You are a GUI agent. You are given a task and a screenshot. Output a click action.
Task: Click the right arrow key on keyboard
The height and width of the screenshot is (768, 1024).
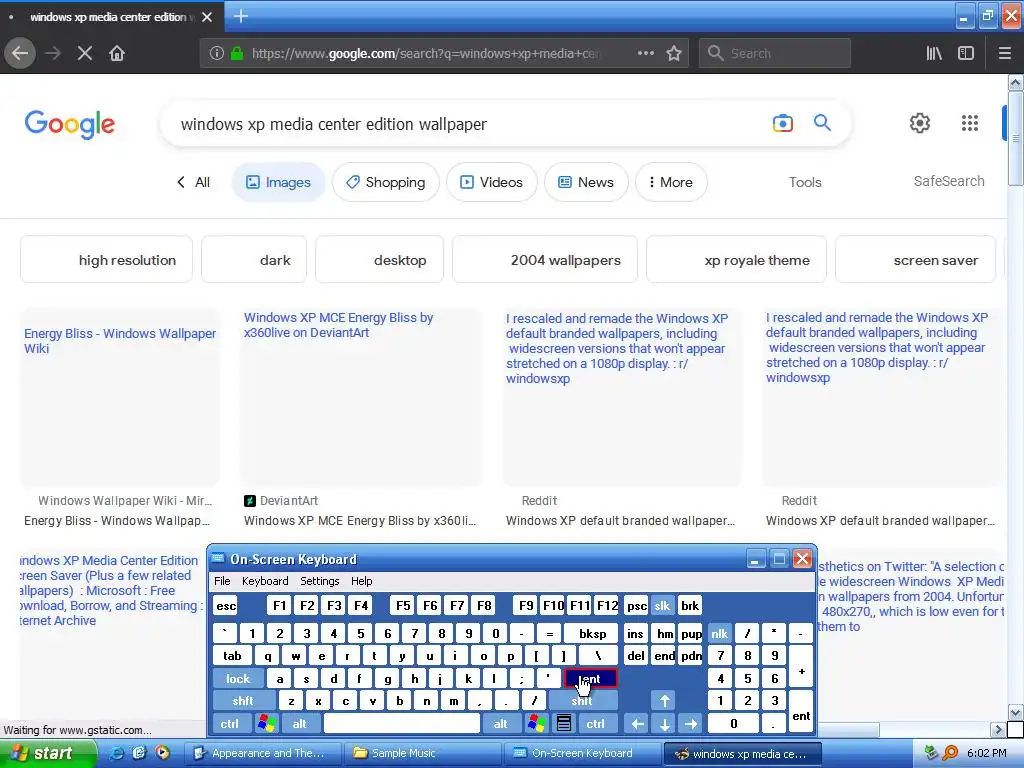point(691,723)
